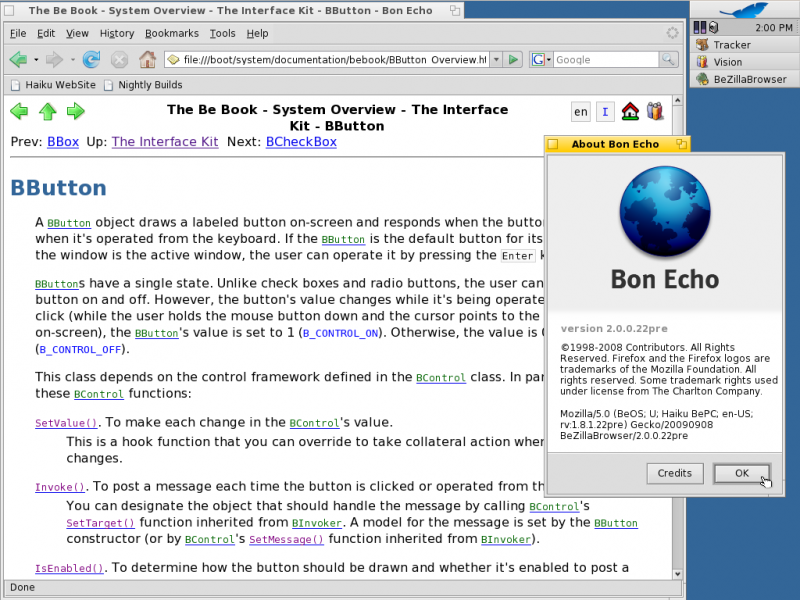Open the browser Home page
The height and width of the screenshot is (600, 800).
[x=147, y=60]
